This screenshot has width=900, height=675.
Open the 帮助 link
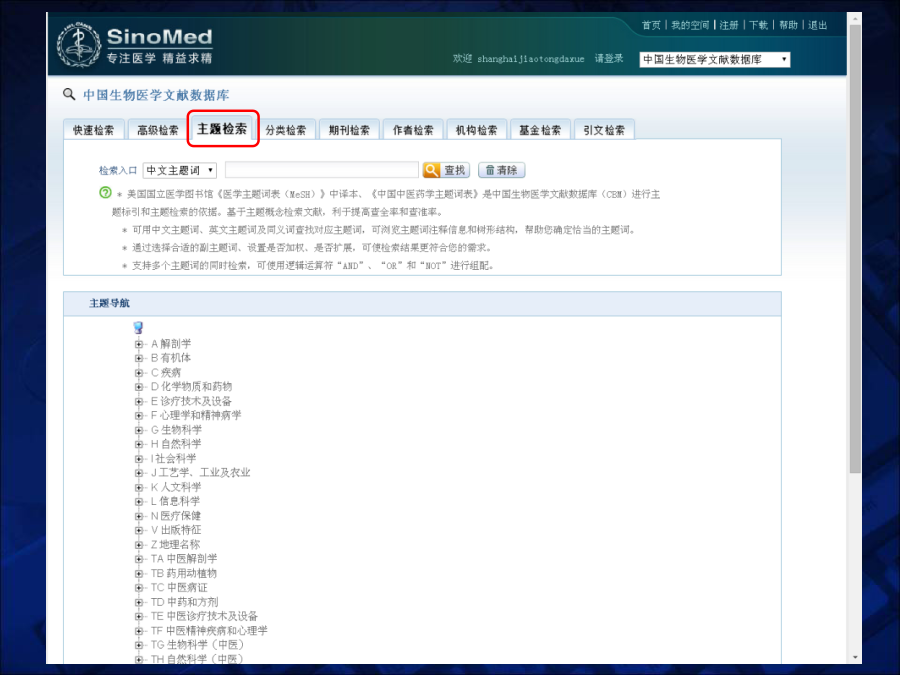[788, 25]
